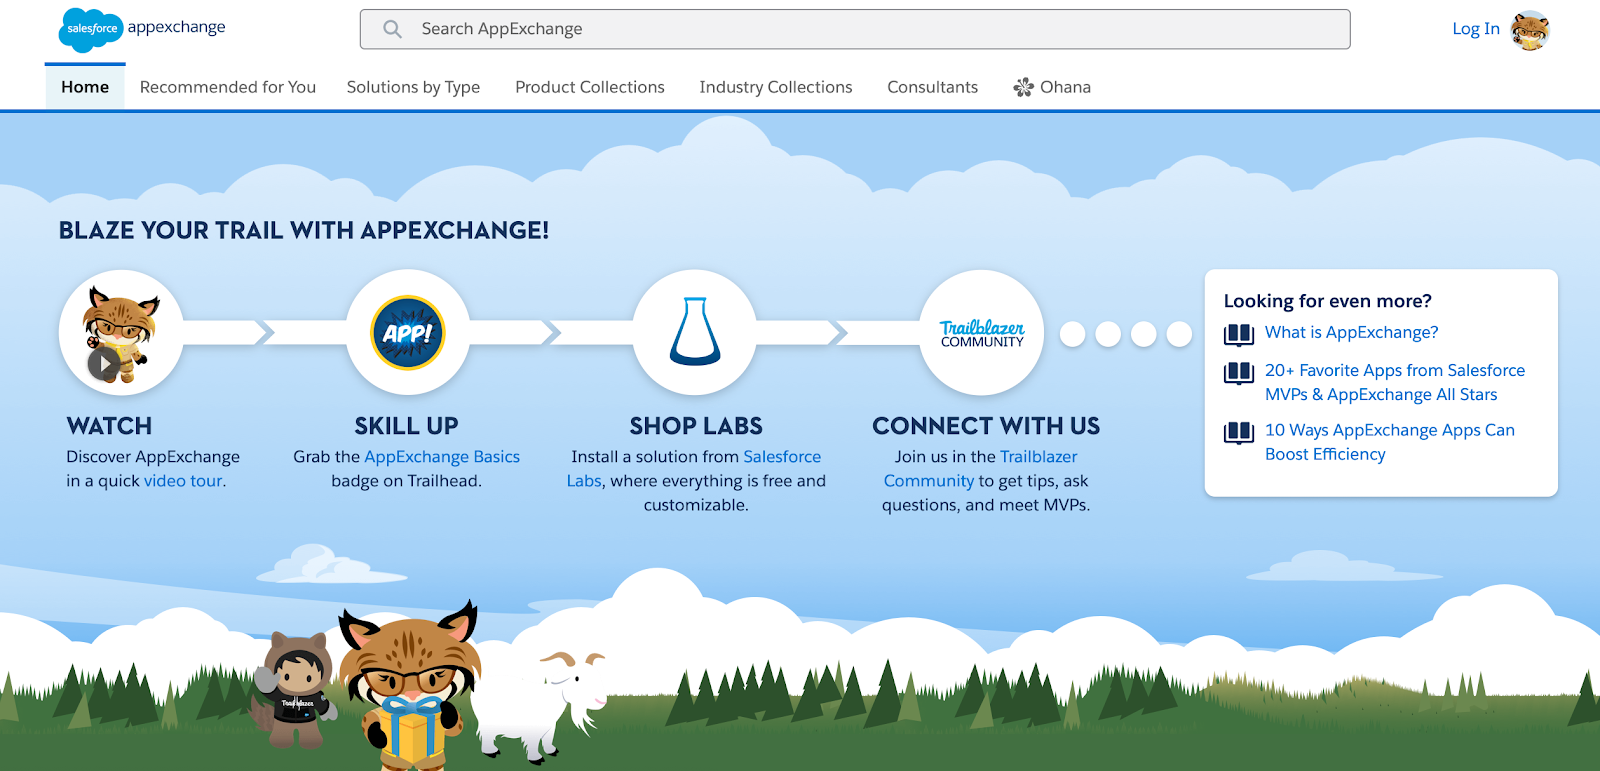Open 10 Ways AppExchange Apps article
This screenshot has height=771, width=1600.
(1390, 442)
